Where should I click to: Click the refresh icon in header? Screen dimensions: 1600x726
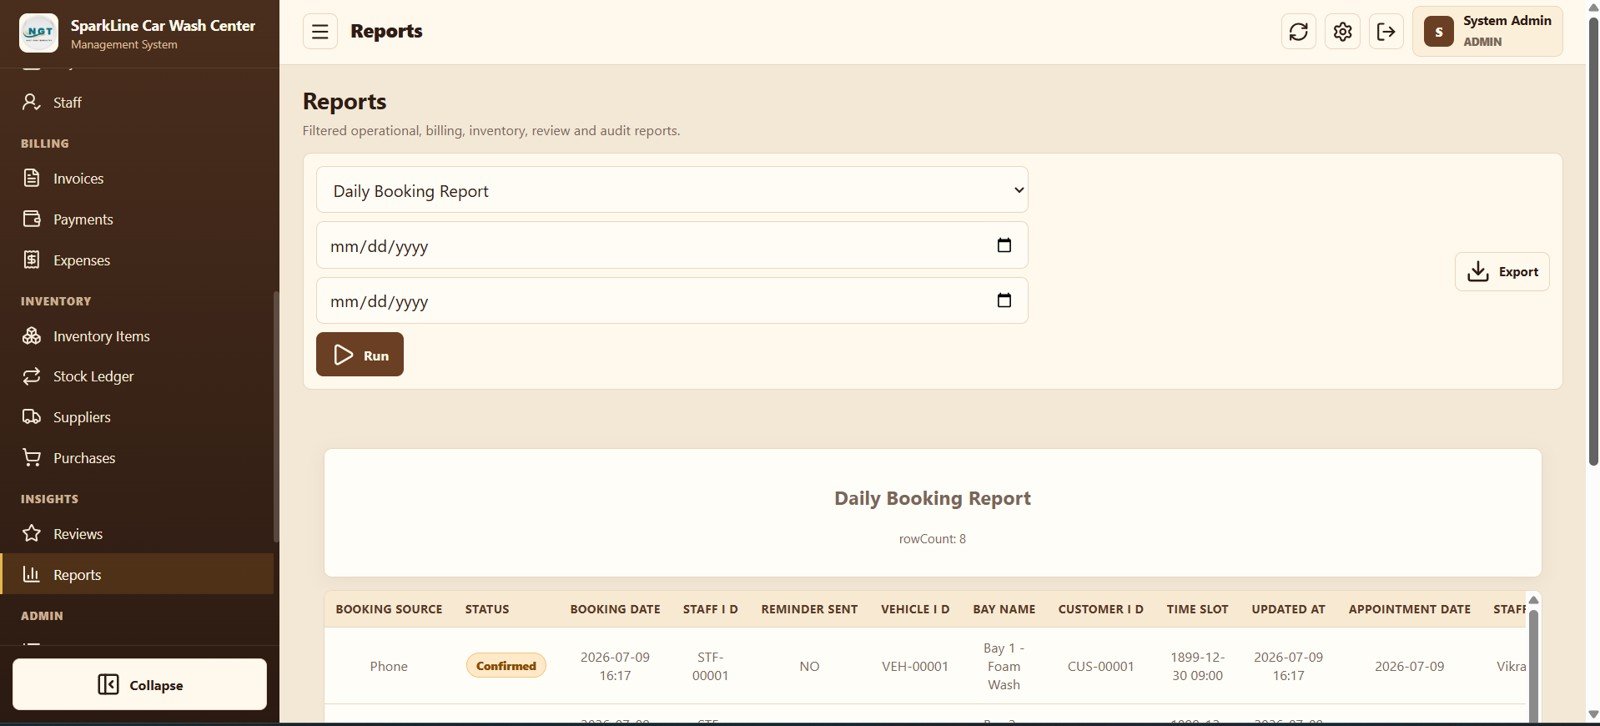tap(1298, 32)
